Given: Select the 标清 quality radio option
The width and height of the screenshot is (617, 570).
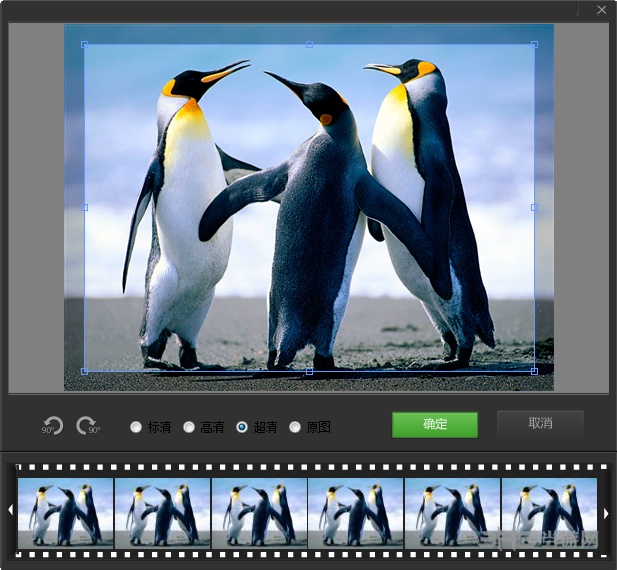Looking at the screenshot, I should (x=136, y=427).
